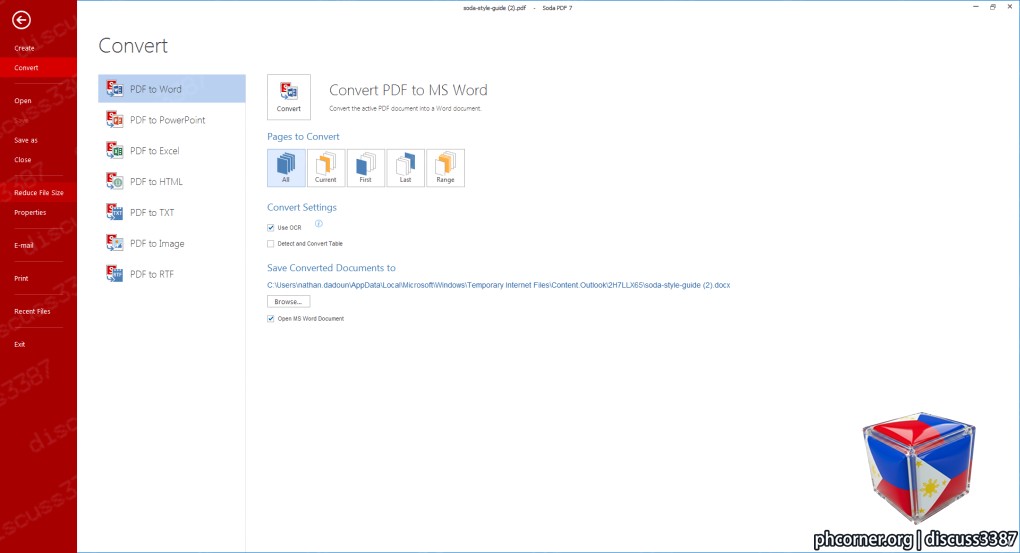Select PDF to HTML icon
Viewport: 1020px width, 553px height.
click(x=115, y=181)
